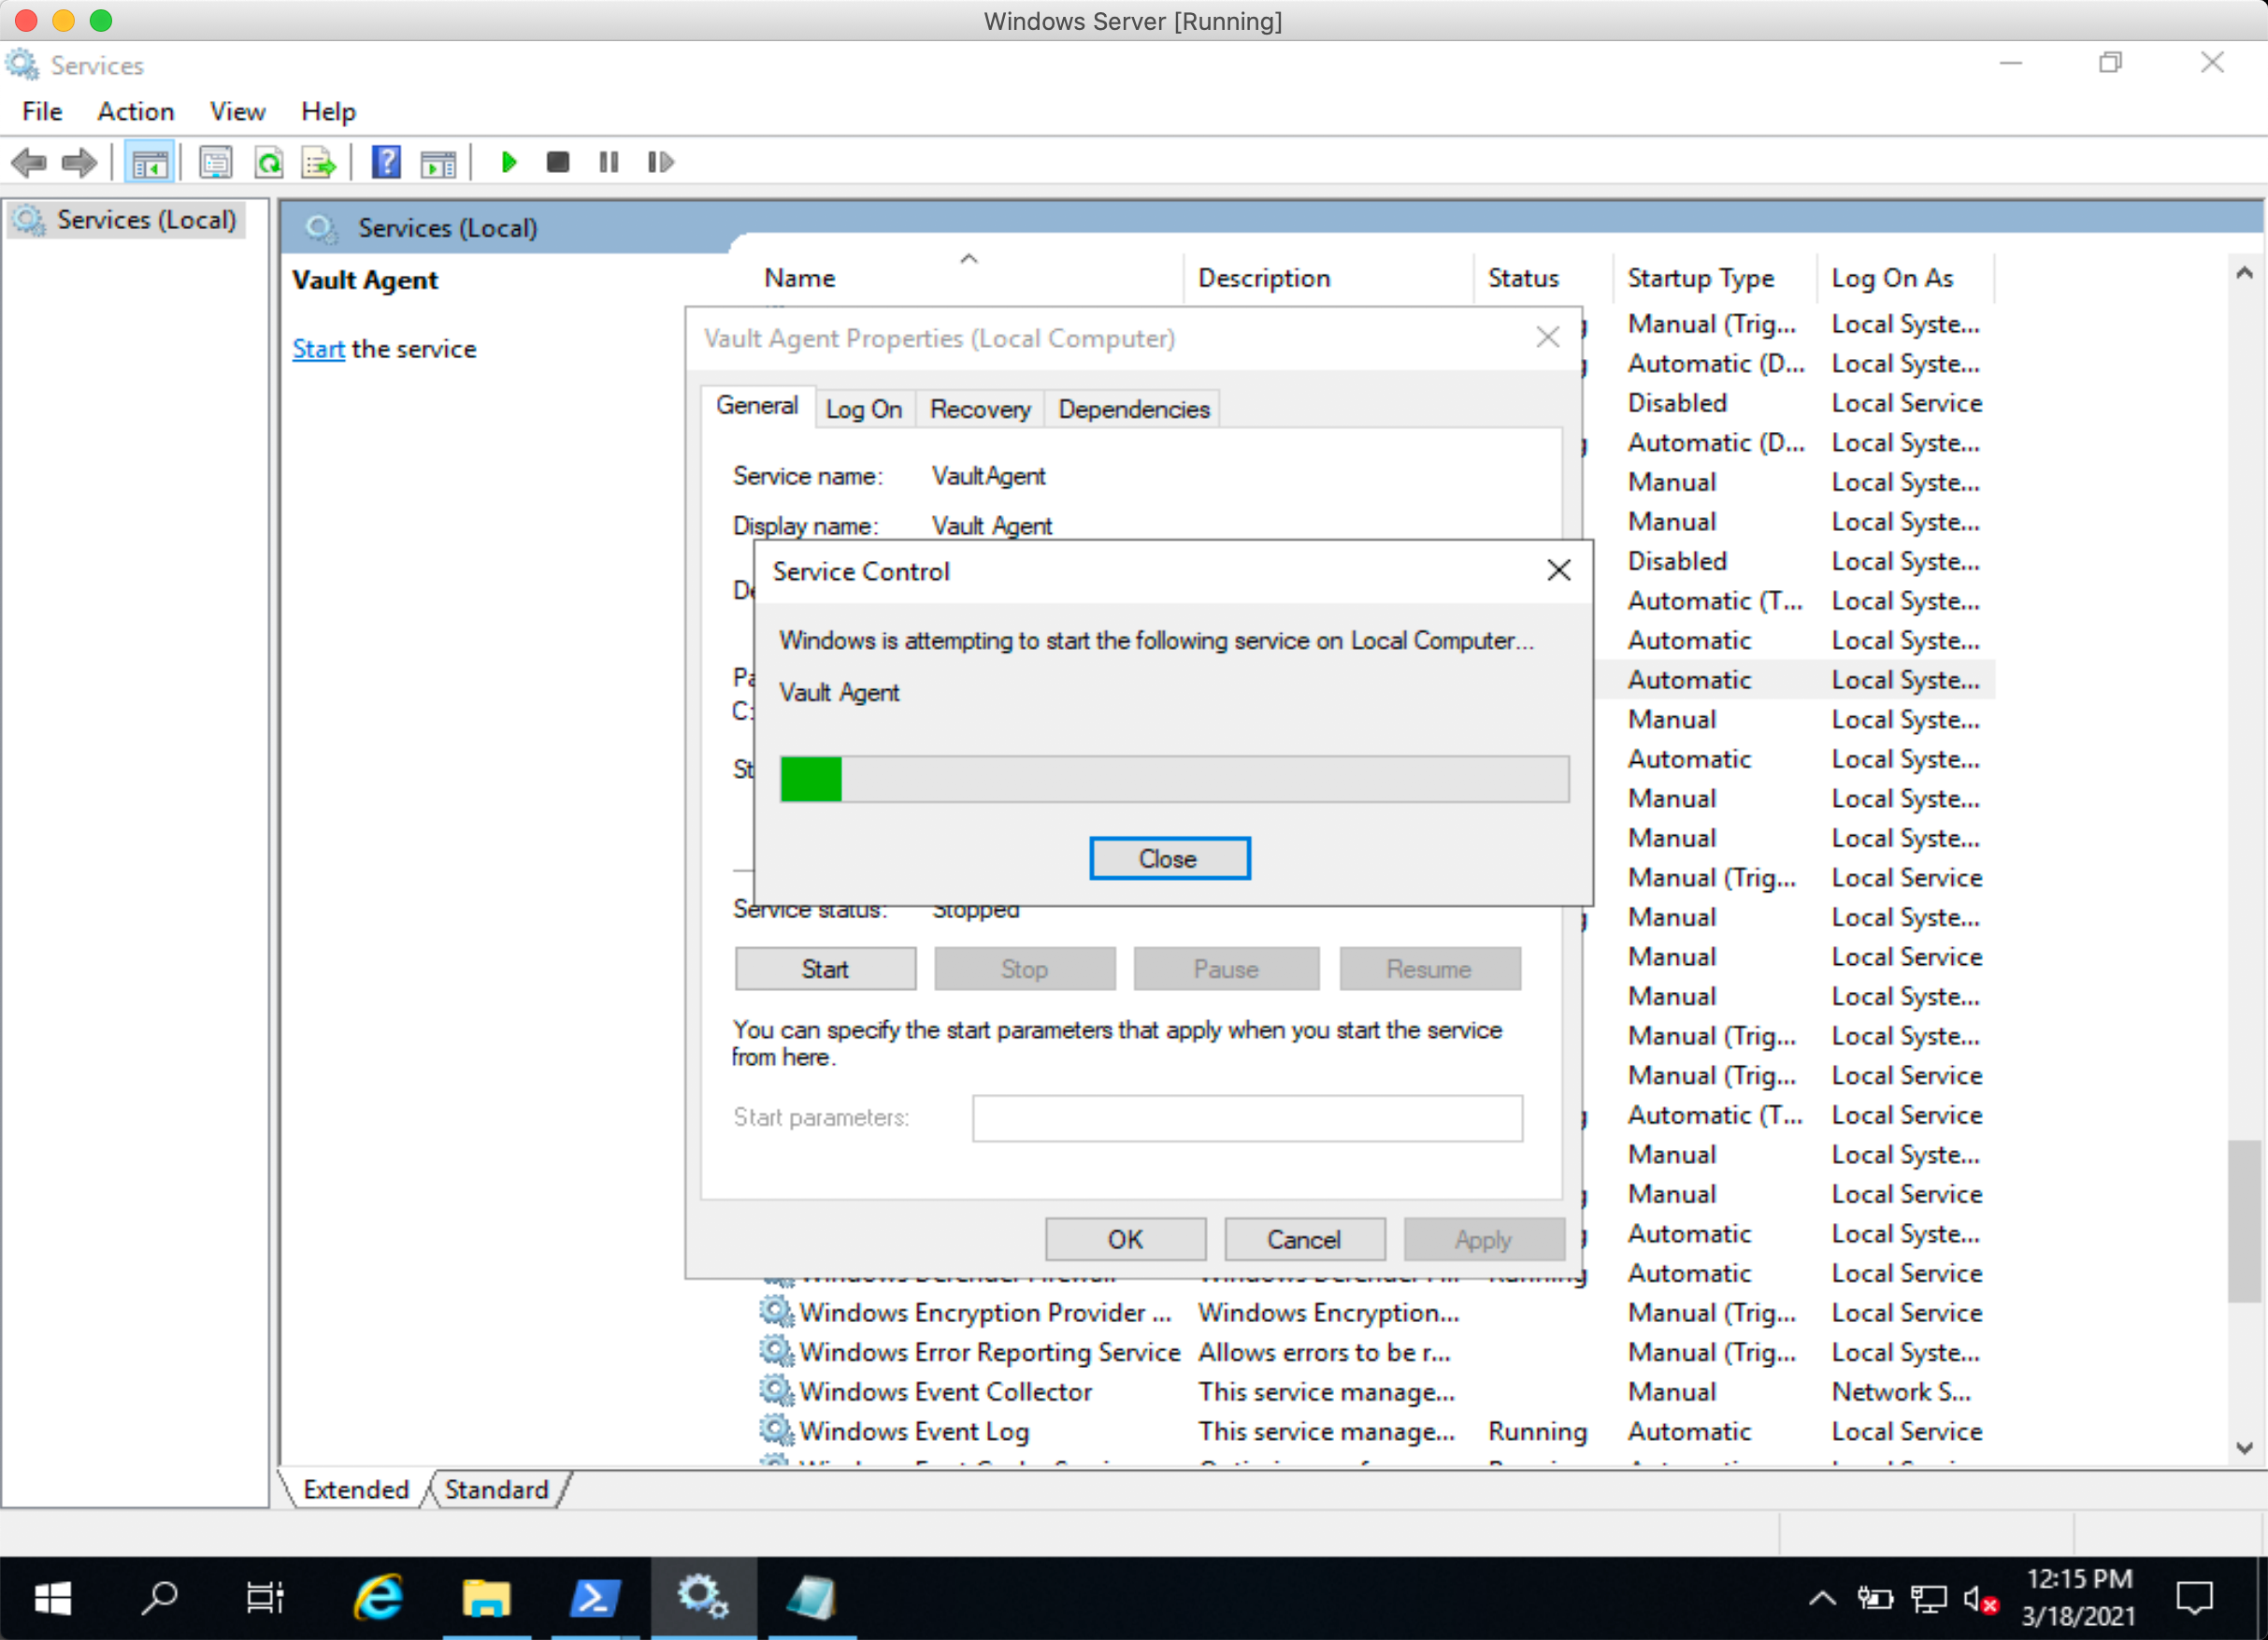2268x1640 pixels.
Task: Switch to the Recovery tab
Action: (980, 409)
